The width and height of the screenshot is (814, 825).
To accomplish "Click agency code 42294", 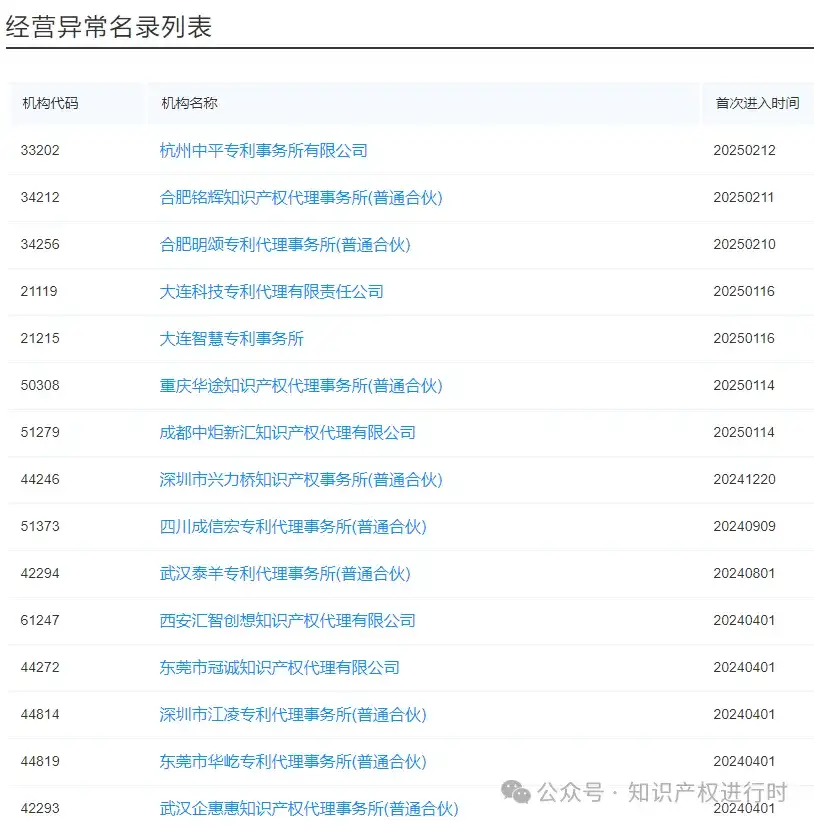I will (x=40, y=573).
